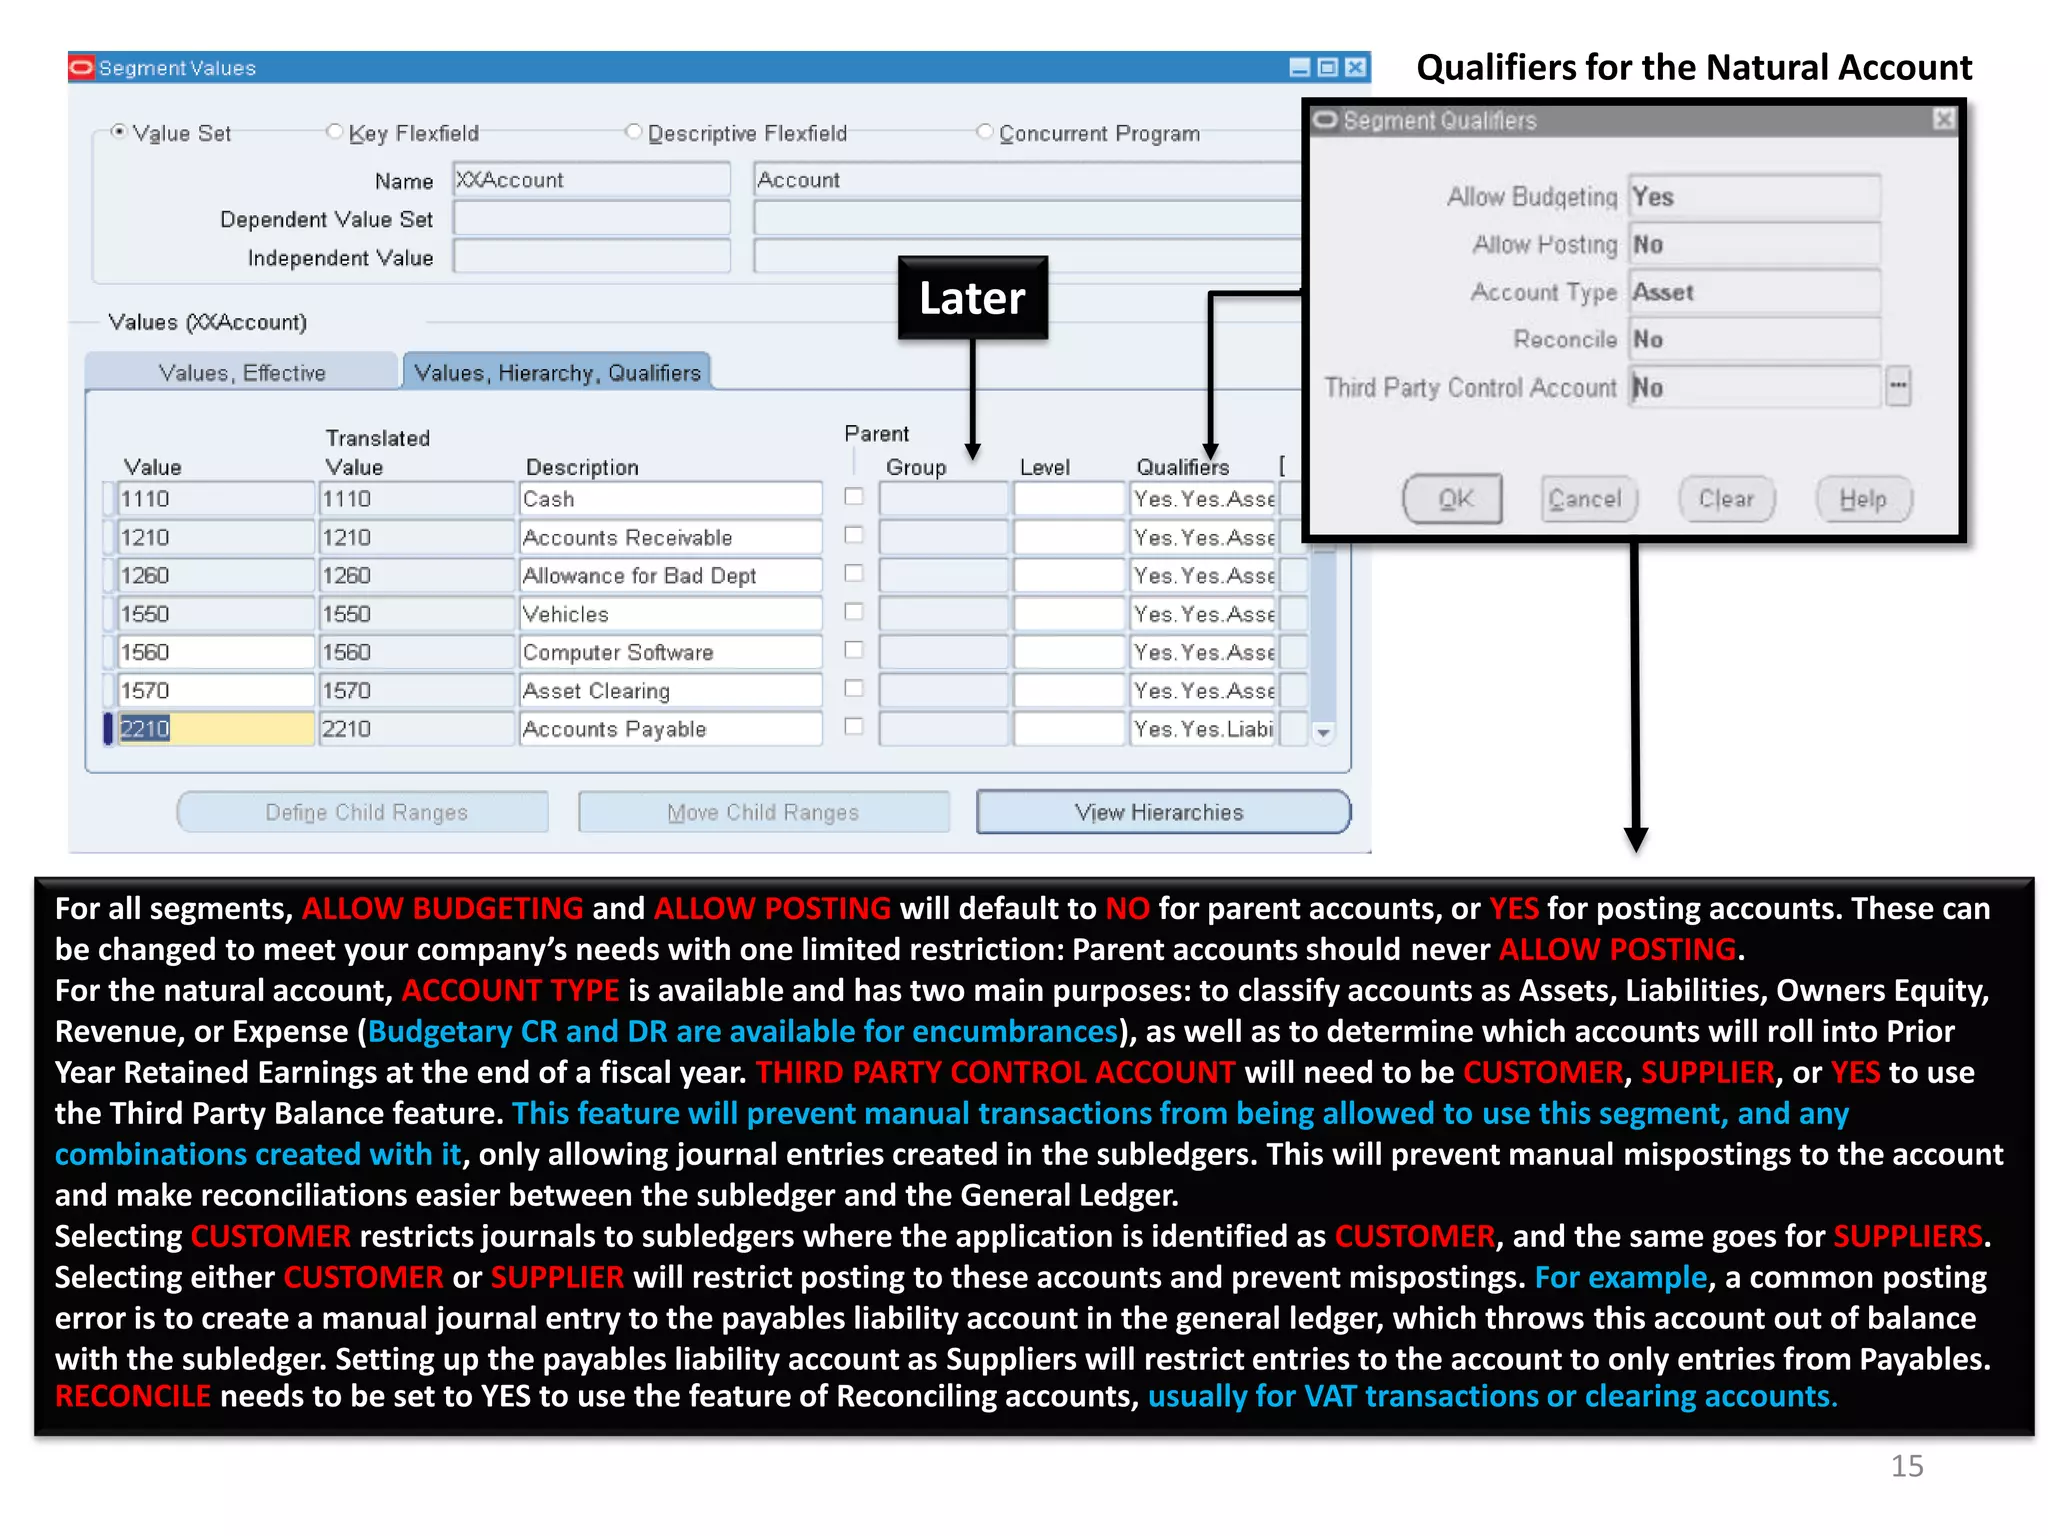The height and width of the screenshot is (1536, 2048).
Task: Click Help in Segment Qualifiers dialog
Action: point(1863,498)
